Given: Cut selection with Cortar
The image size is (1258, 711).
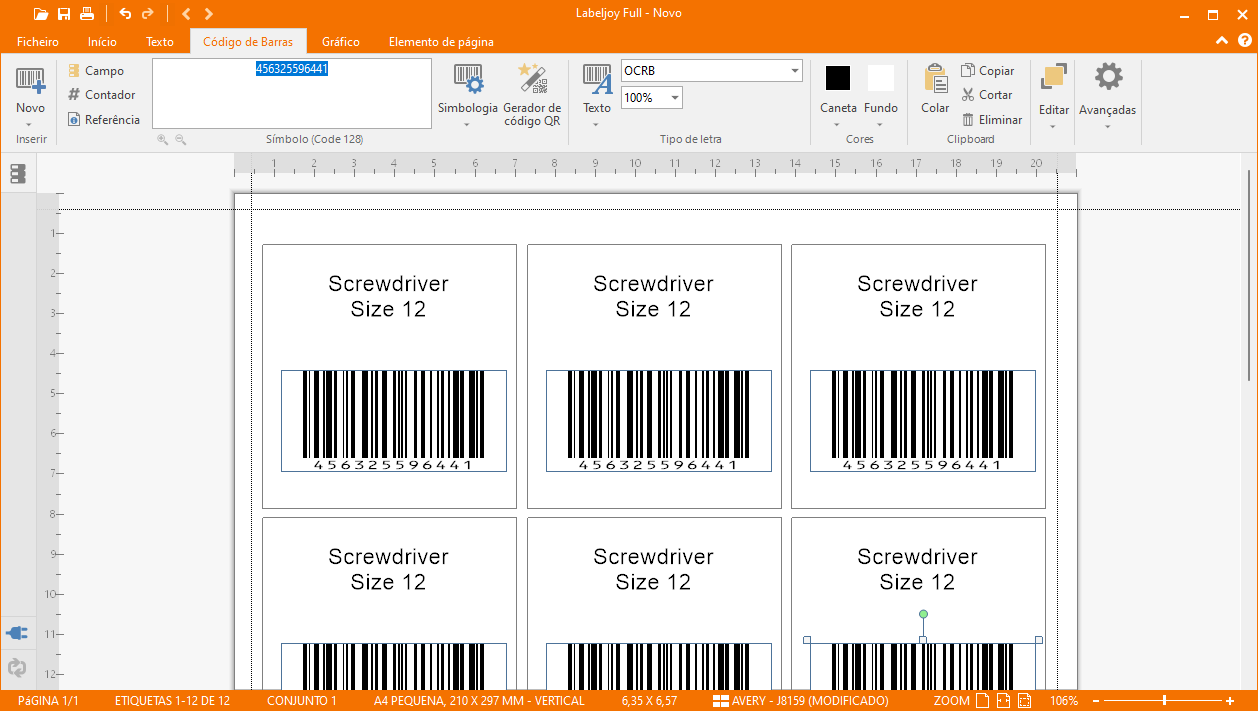Looking at the screenshot, I should point(988,95).
